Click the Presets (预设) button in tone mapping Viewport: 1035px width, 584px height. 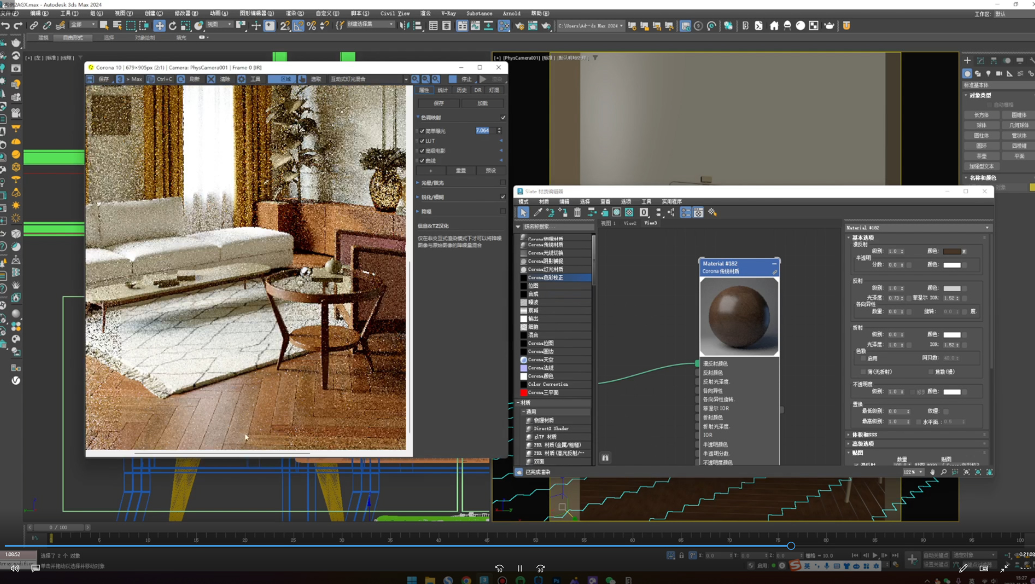pos(490,170)
